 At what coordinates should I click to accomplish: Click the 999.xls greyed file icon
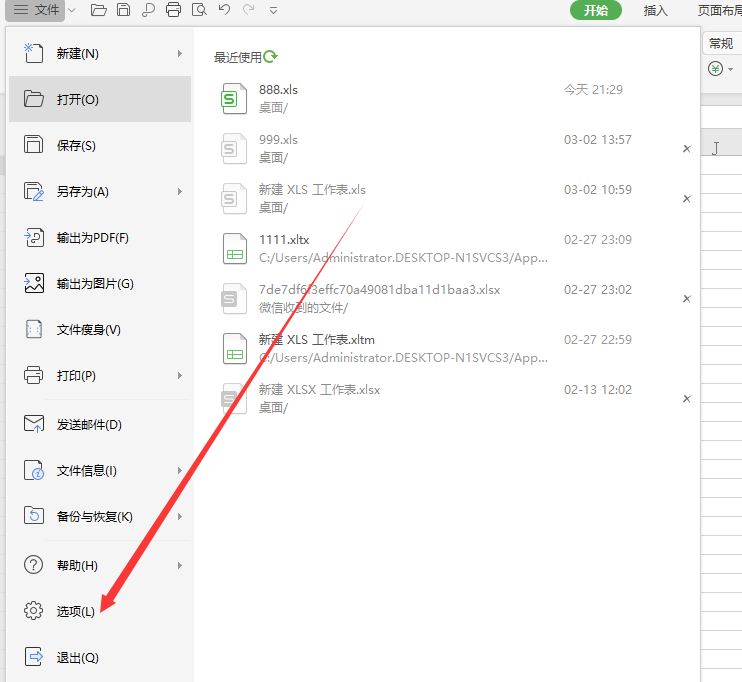point(234,149)
